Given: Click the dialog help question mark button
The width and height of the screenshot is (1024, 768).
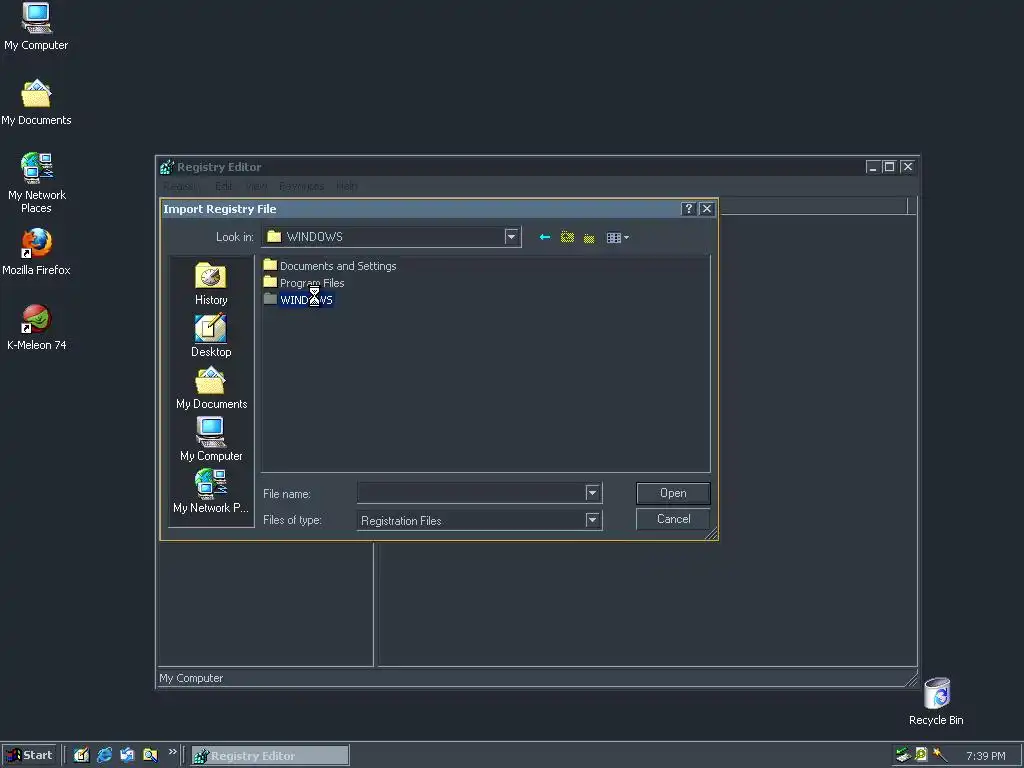Looking at the screenshot, I should [688, 209].
